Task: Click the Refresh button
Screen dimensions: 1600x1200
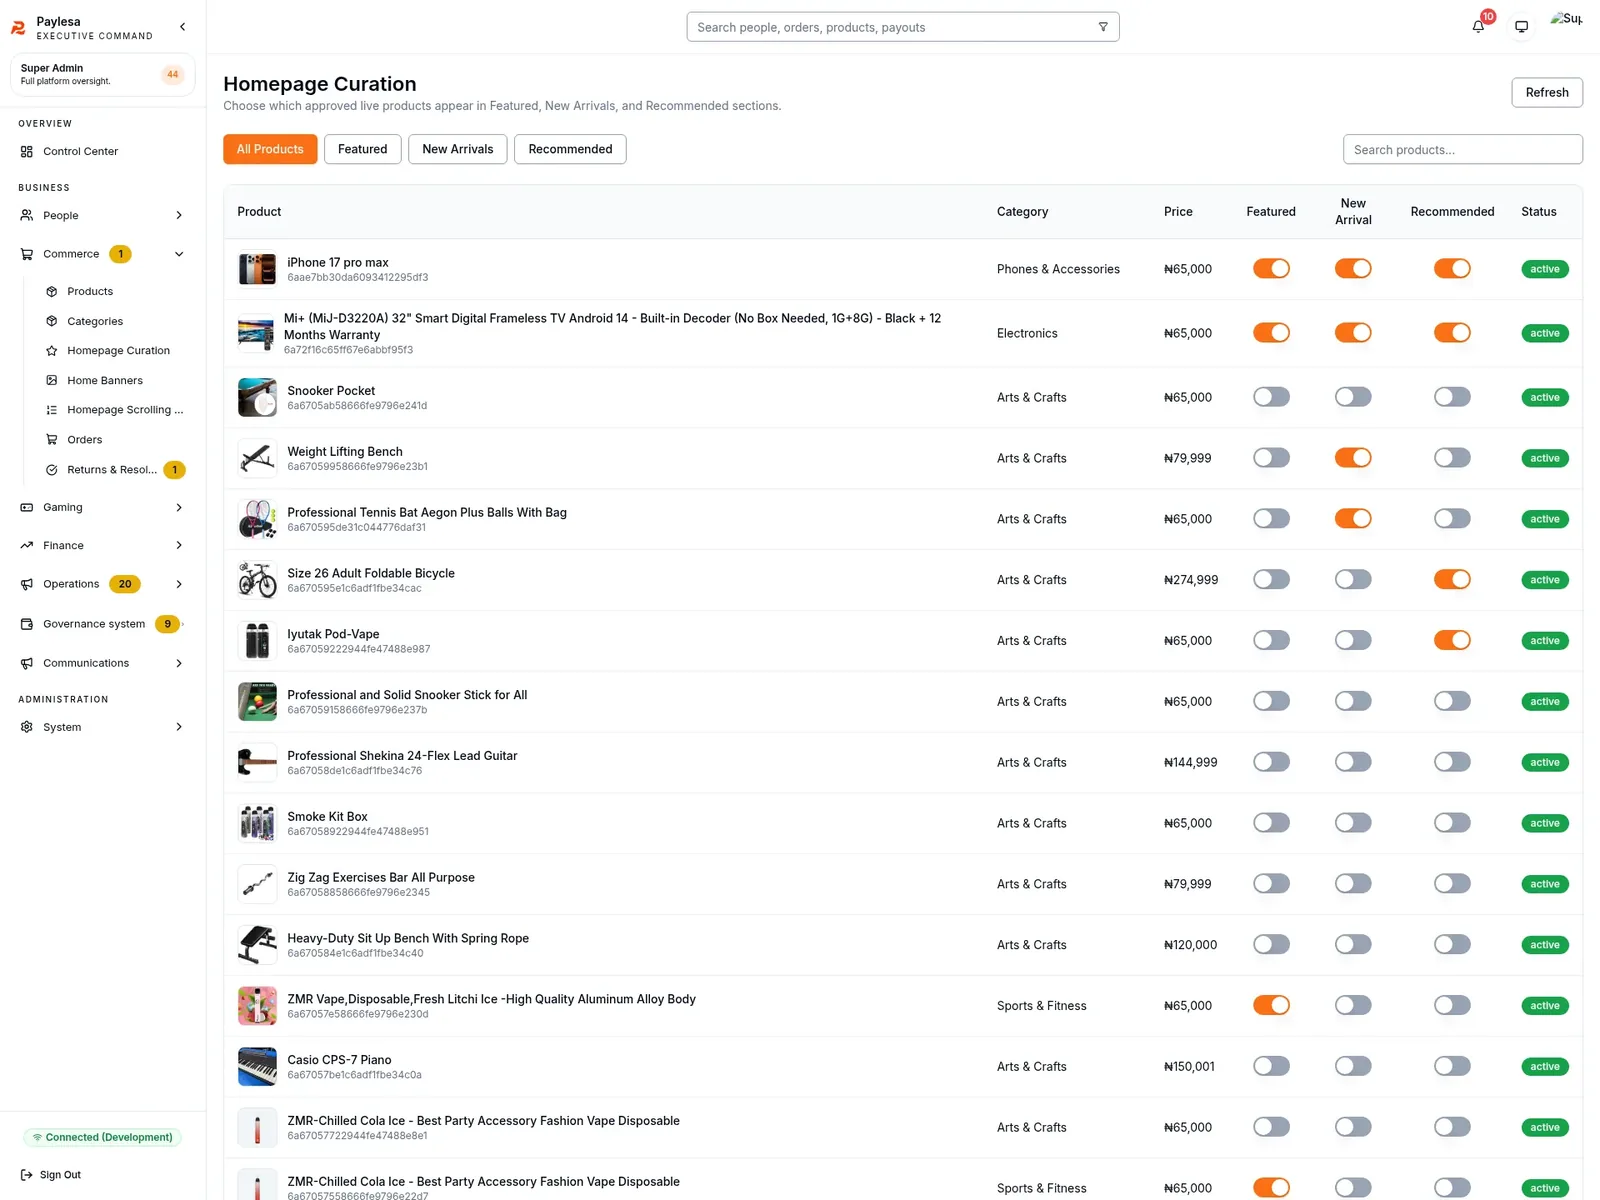Action: [x=1547, y=92]
